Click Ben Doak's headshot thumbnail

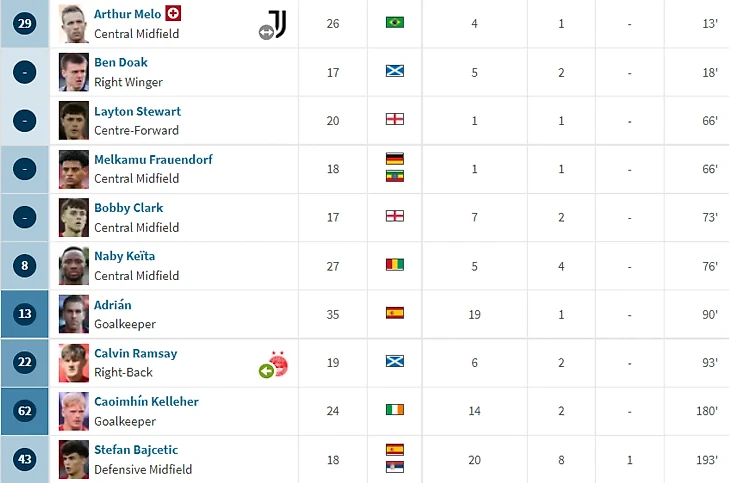click(x=73, y=71)
